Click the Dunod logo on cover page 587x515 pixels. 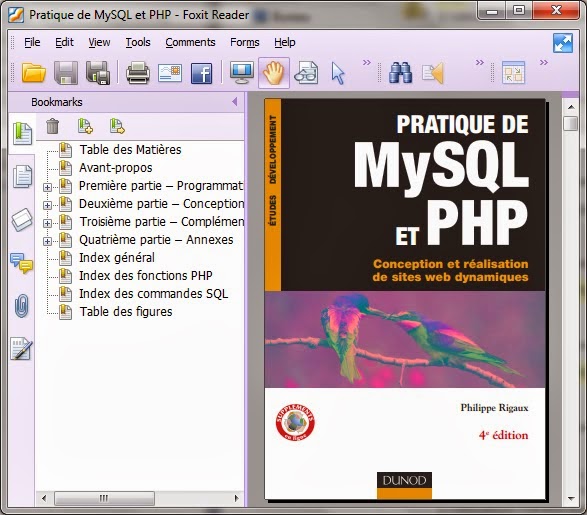(x=404, y=485)
